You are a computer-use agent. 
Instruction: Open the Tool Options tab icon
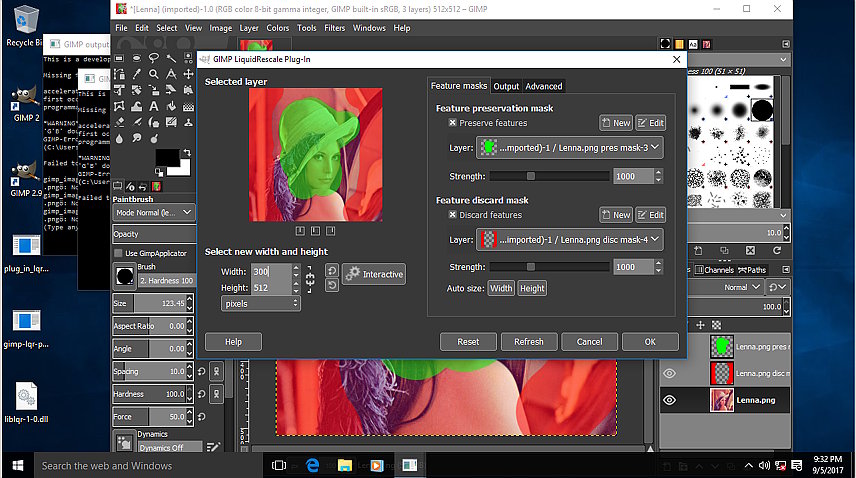[117, 186]
